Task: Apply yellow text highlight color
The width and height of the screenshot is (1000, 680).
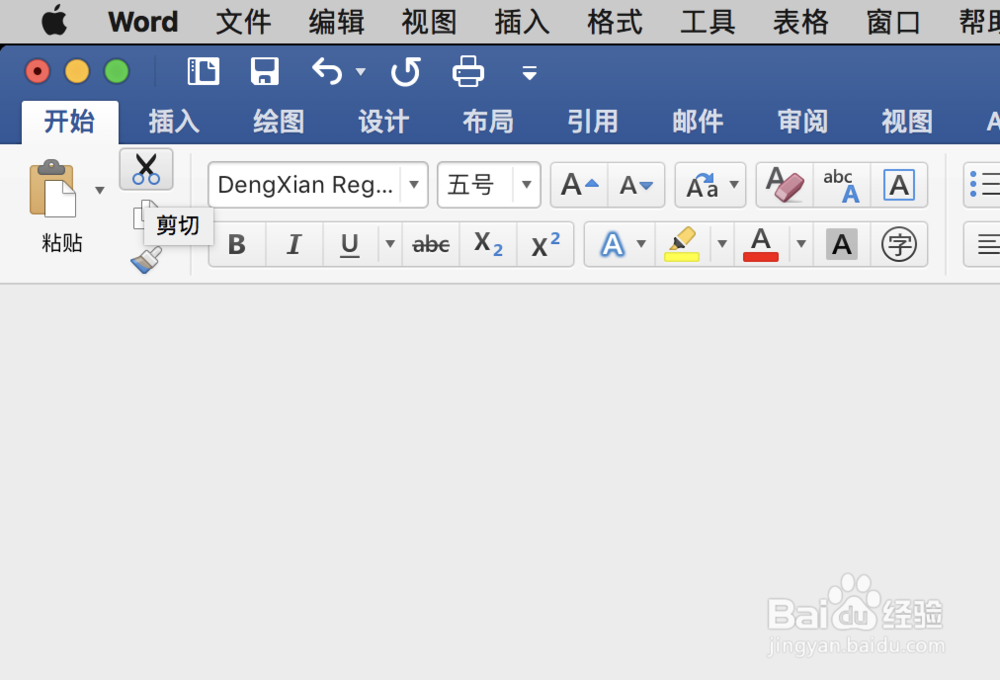Action: pos(682,244)
